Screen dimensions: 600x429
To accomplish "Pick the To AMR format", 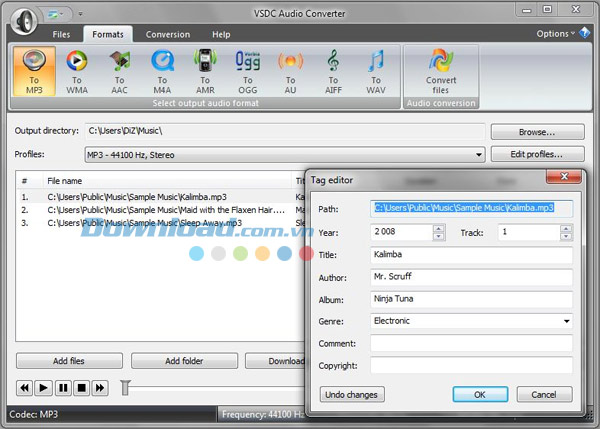I will (x=205, y=71).
